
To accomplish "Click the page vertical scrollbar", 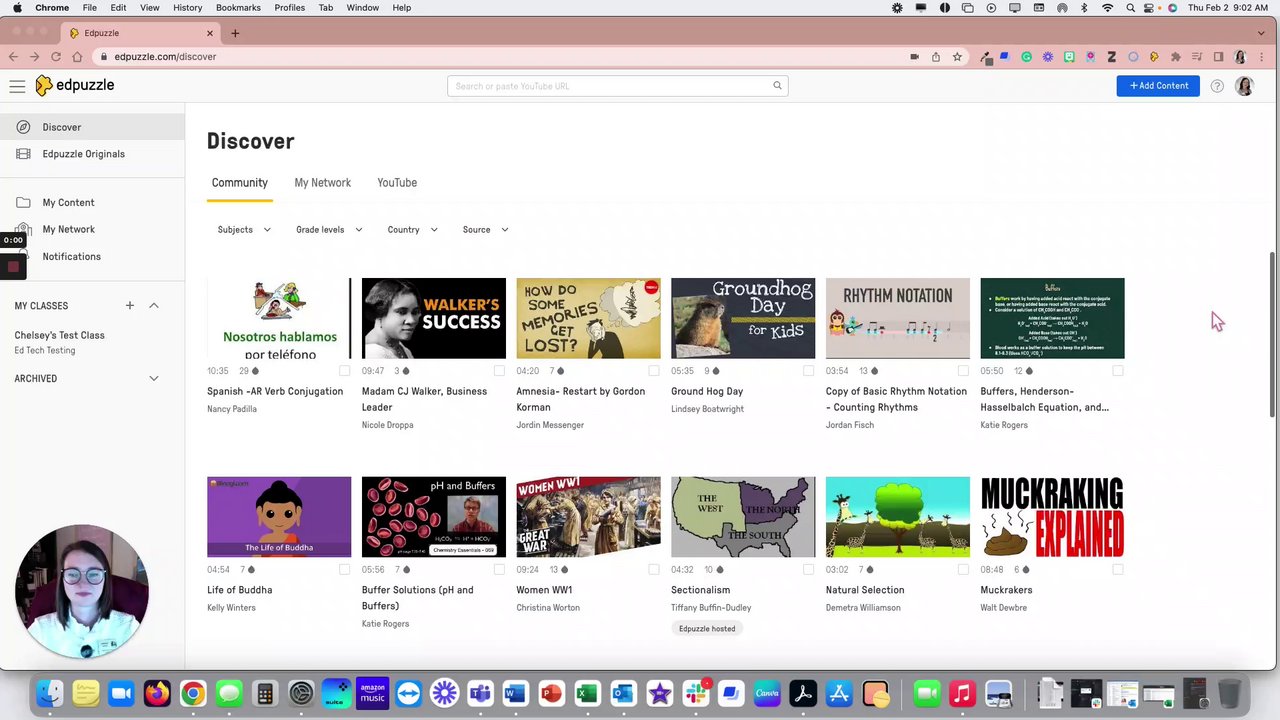I will (x=1272, y=335).
